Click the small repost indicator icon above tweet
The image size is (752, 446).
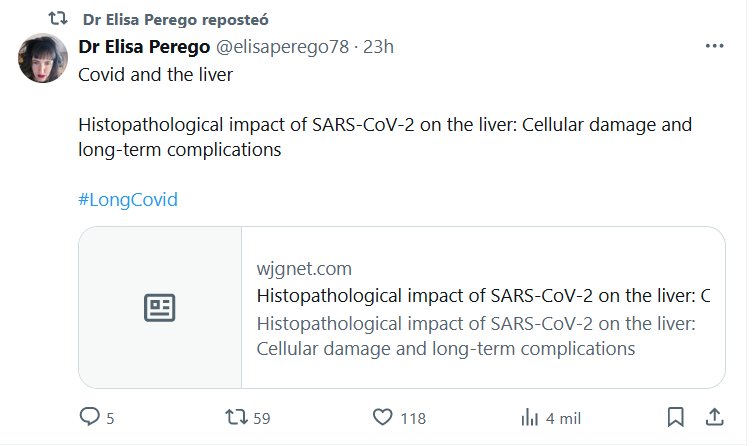(59, 19)
